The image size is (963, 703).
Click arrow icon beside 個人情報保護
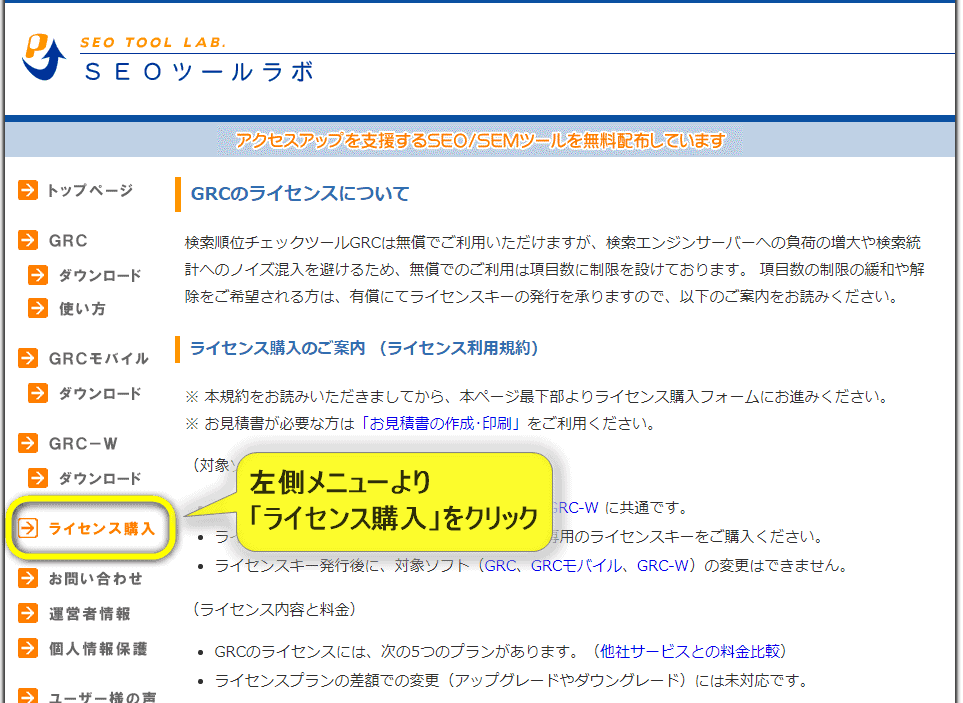coord(28,648)
